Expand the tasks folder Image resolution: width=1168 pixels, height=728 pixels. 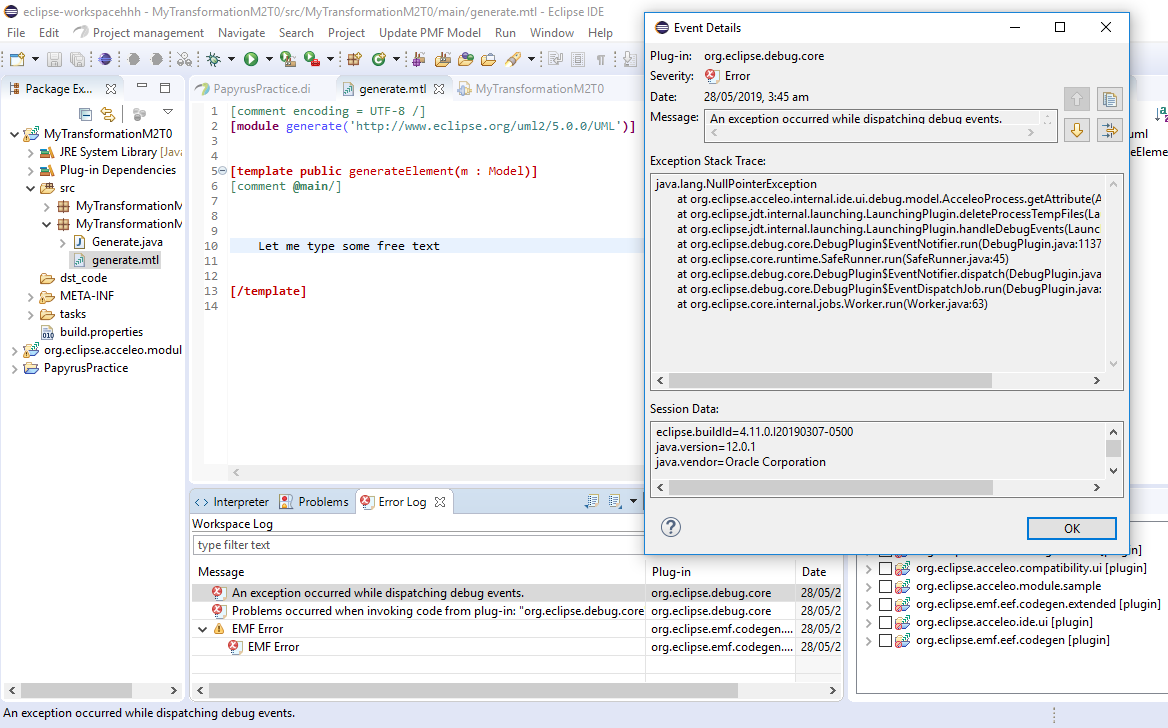(x=31, y=314)
